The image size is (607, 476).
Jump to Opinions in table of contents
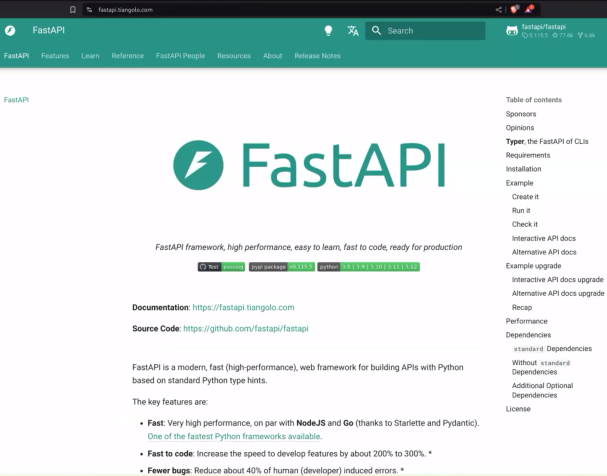[520, 128]
